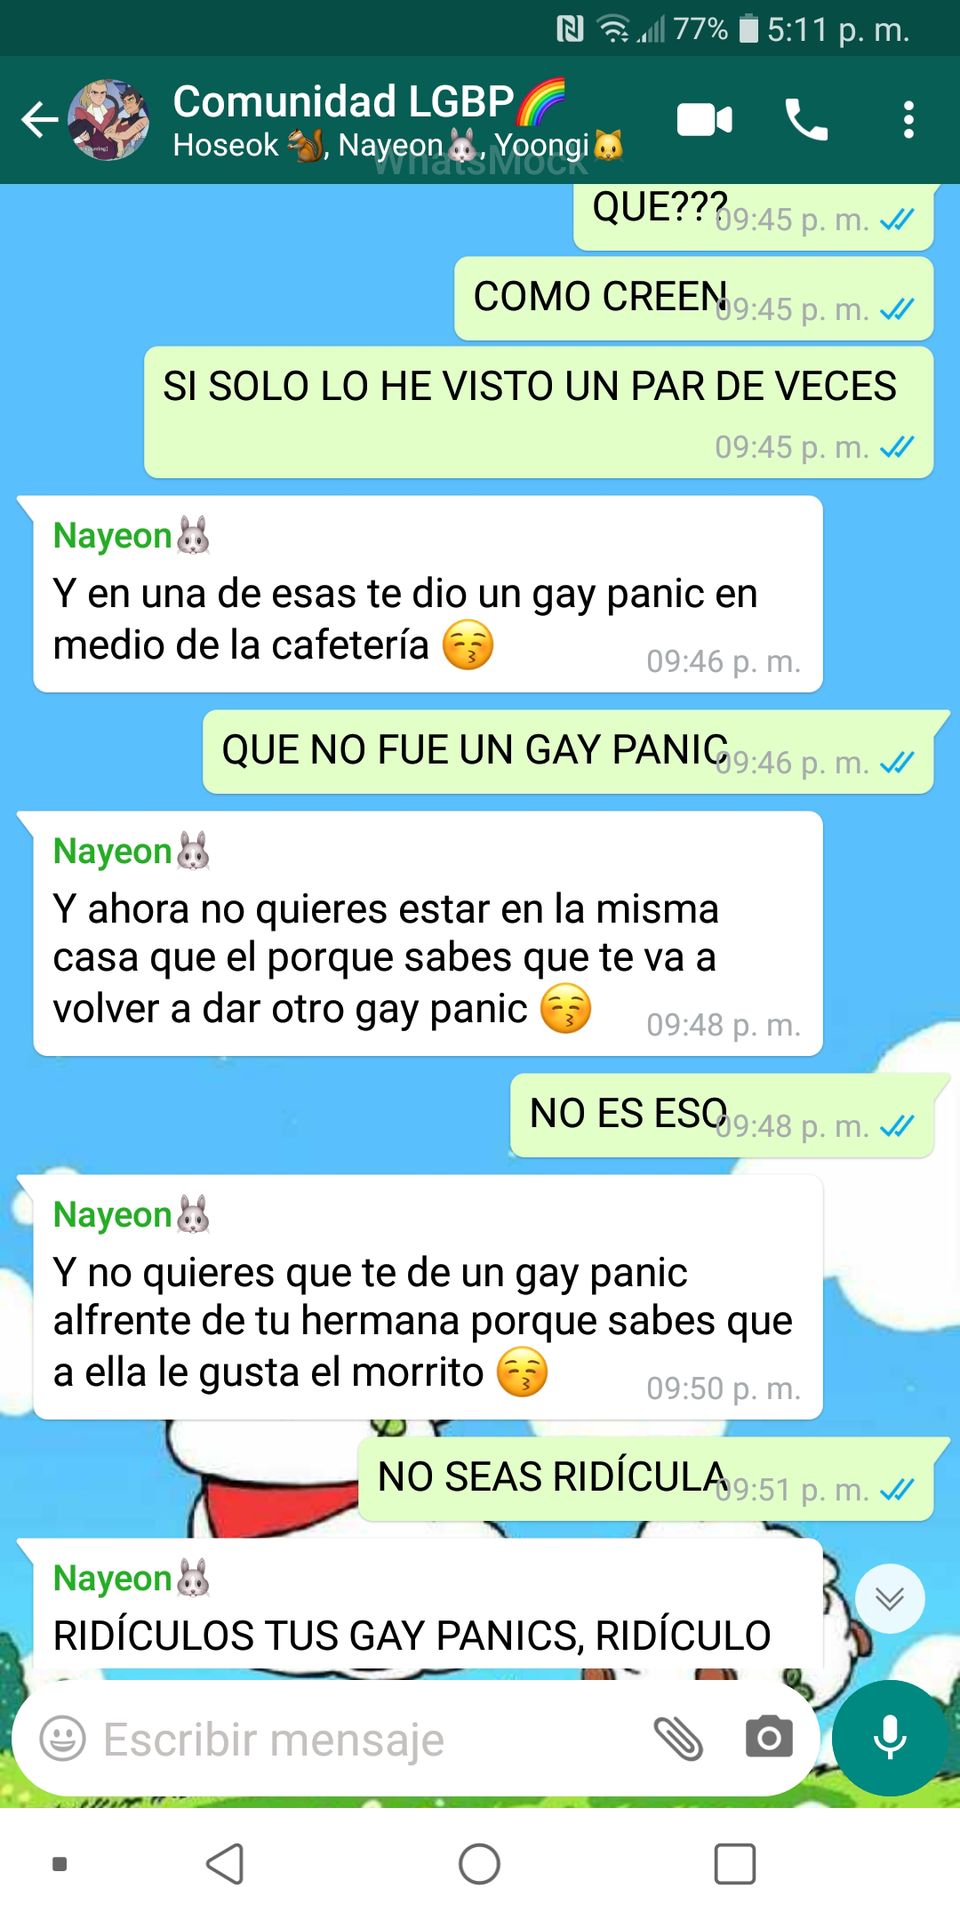The height and width of the screenshot is (1920, 960).
Task: Record a voice message with microphone button
Action: (x=890, y=1738)
